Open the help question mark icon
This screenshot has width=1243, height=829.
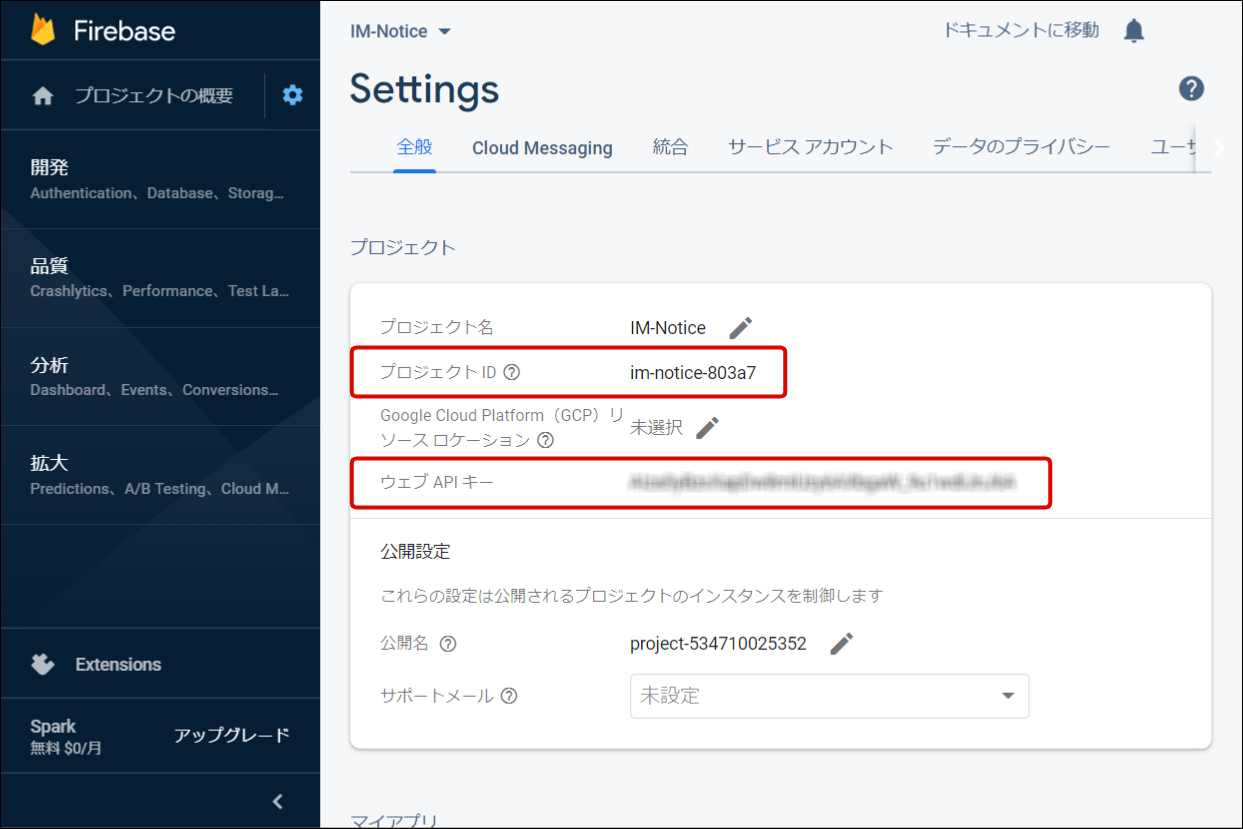click(1191, 89)
